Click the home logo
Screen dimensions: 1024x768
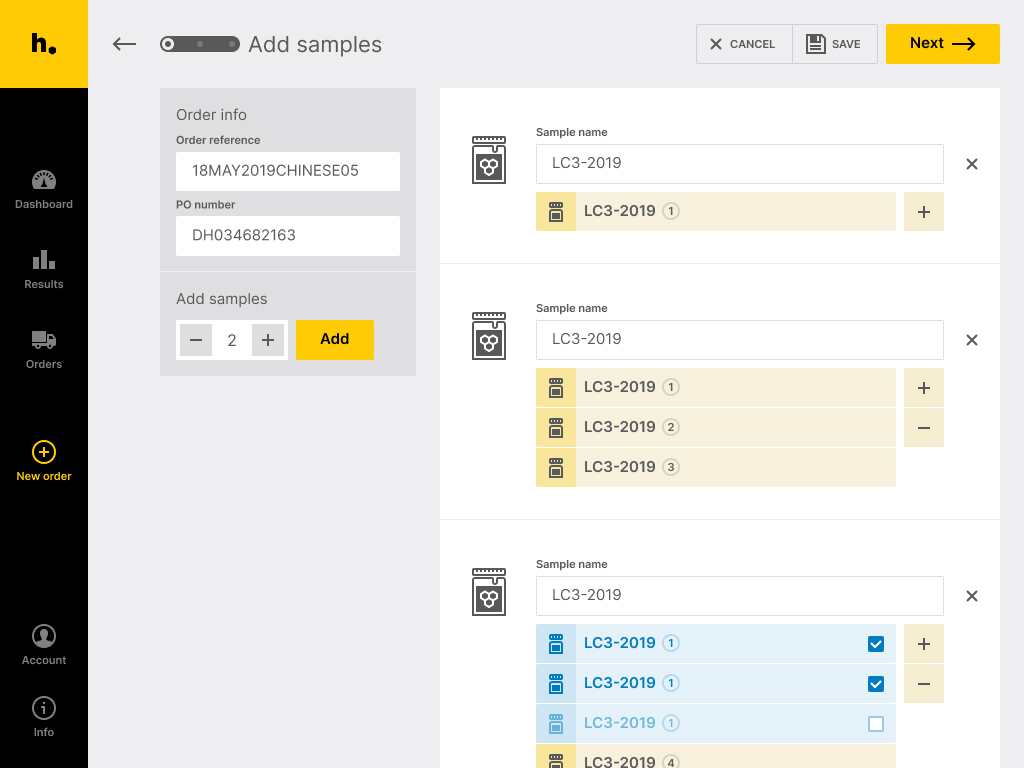(x=44, y=44)
